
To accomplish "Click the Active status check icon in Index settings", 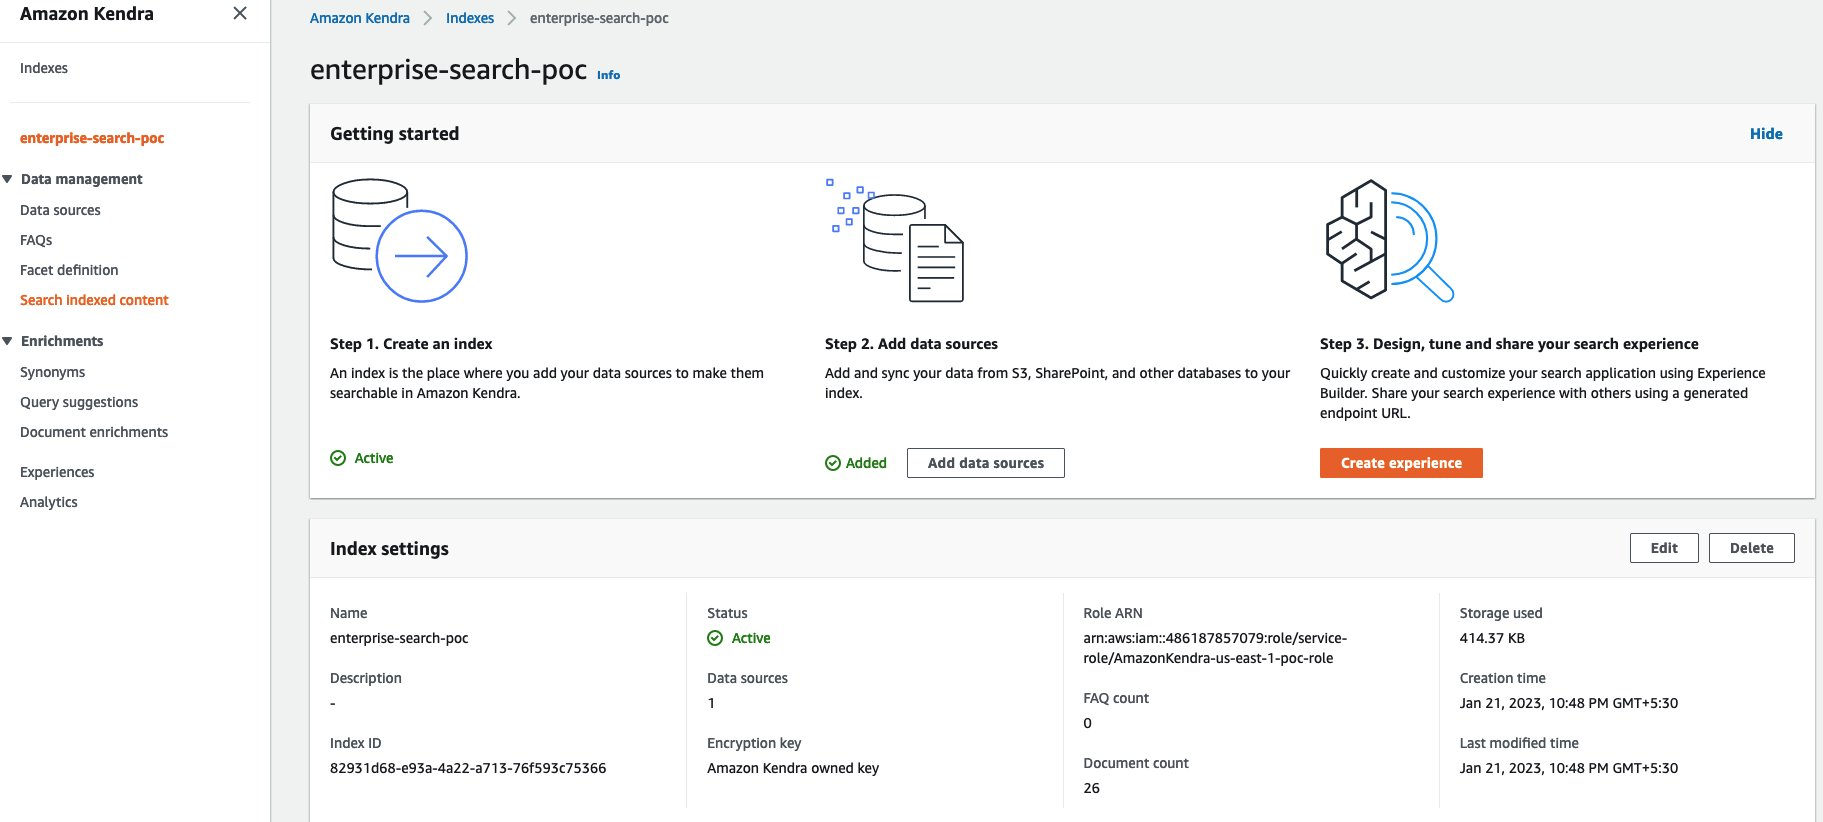I will pos(715,638).
